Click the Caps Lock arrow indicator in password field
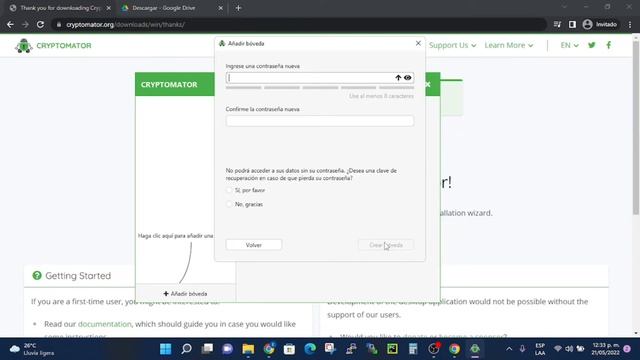640x360 pixels. (x=398, y=78)
